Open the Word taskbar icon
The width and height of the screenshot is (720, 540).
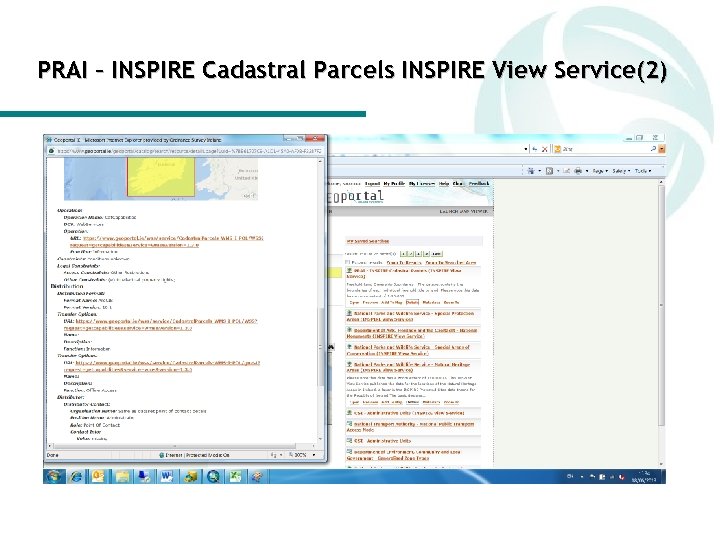167,477
